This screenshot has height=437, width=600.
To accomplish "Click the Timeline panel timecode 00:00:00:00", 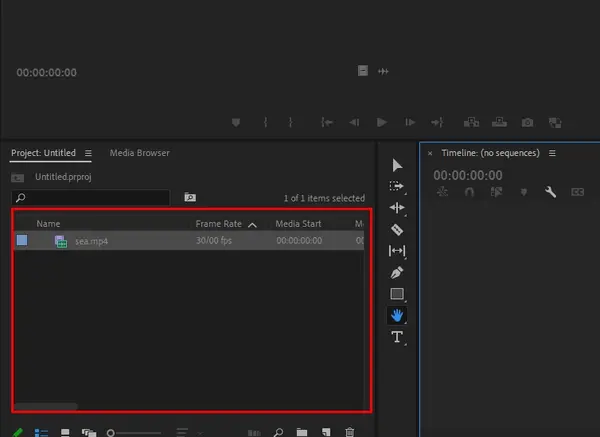I will pos(468,175).
